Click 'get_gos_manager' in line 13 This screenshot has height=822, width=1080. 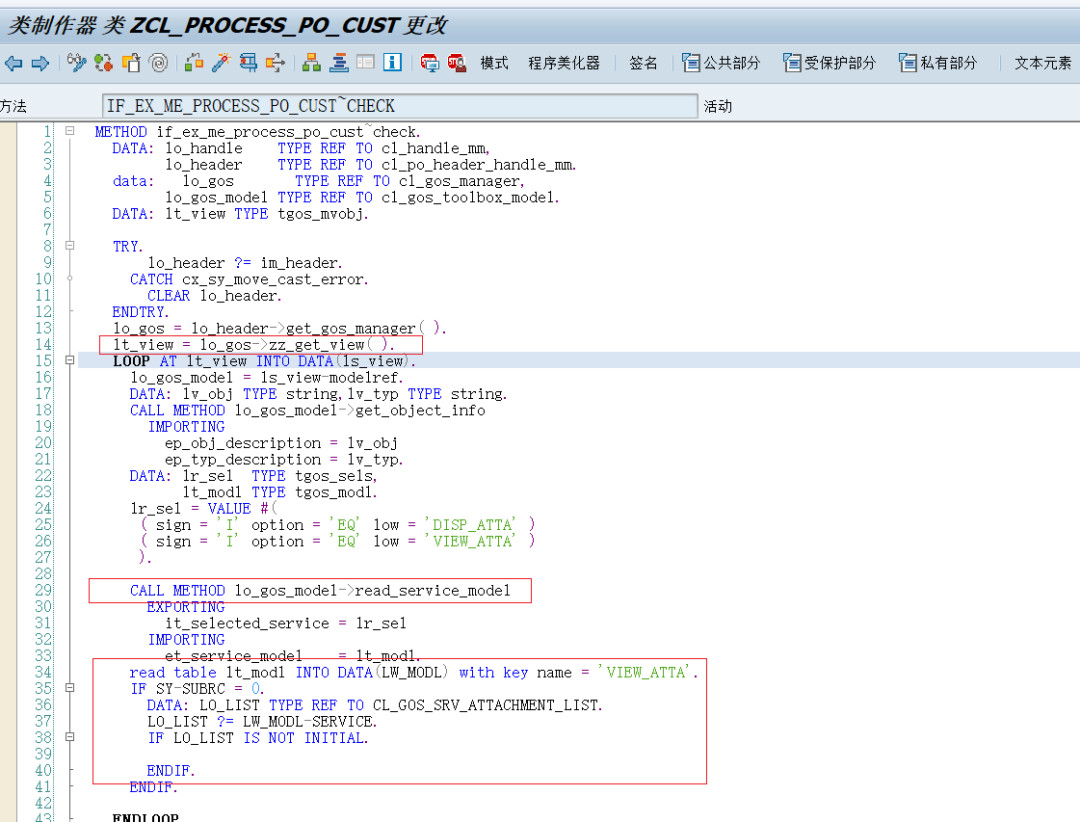point(351,329)
